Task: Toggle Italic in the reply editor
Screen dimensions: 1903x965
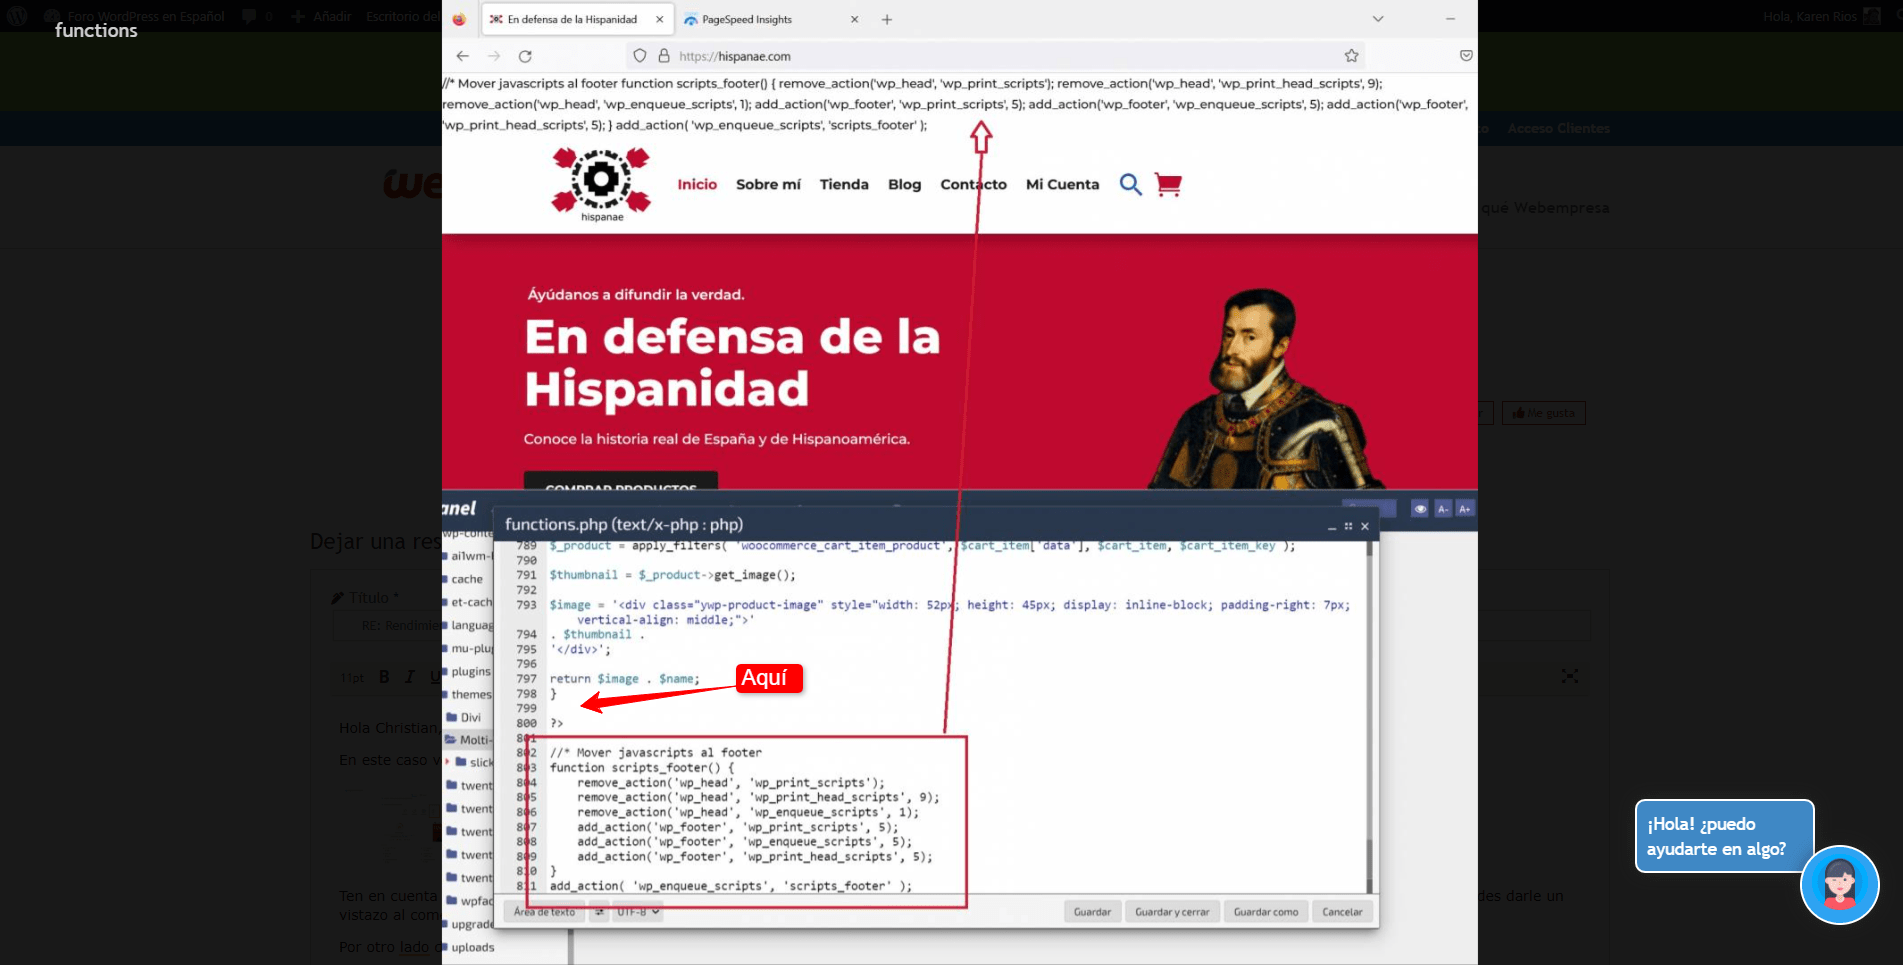Action: point(409,677)
